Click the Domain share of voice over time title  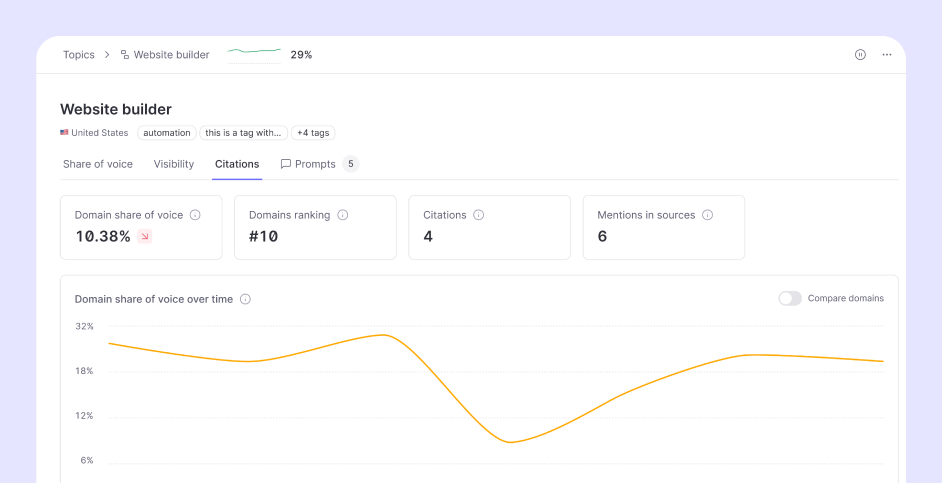(154, 299)
